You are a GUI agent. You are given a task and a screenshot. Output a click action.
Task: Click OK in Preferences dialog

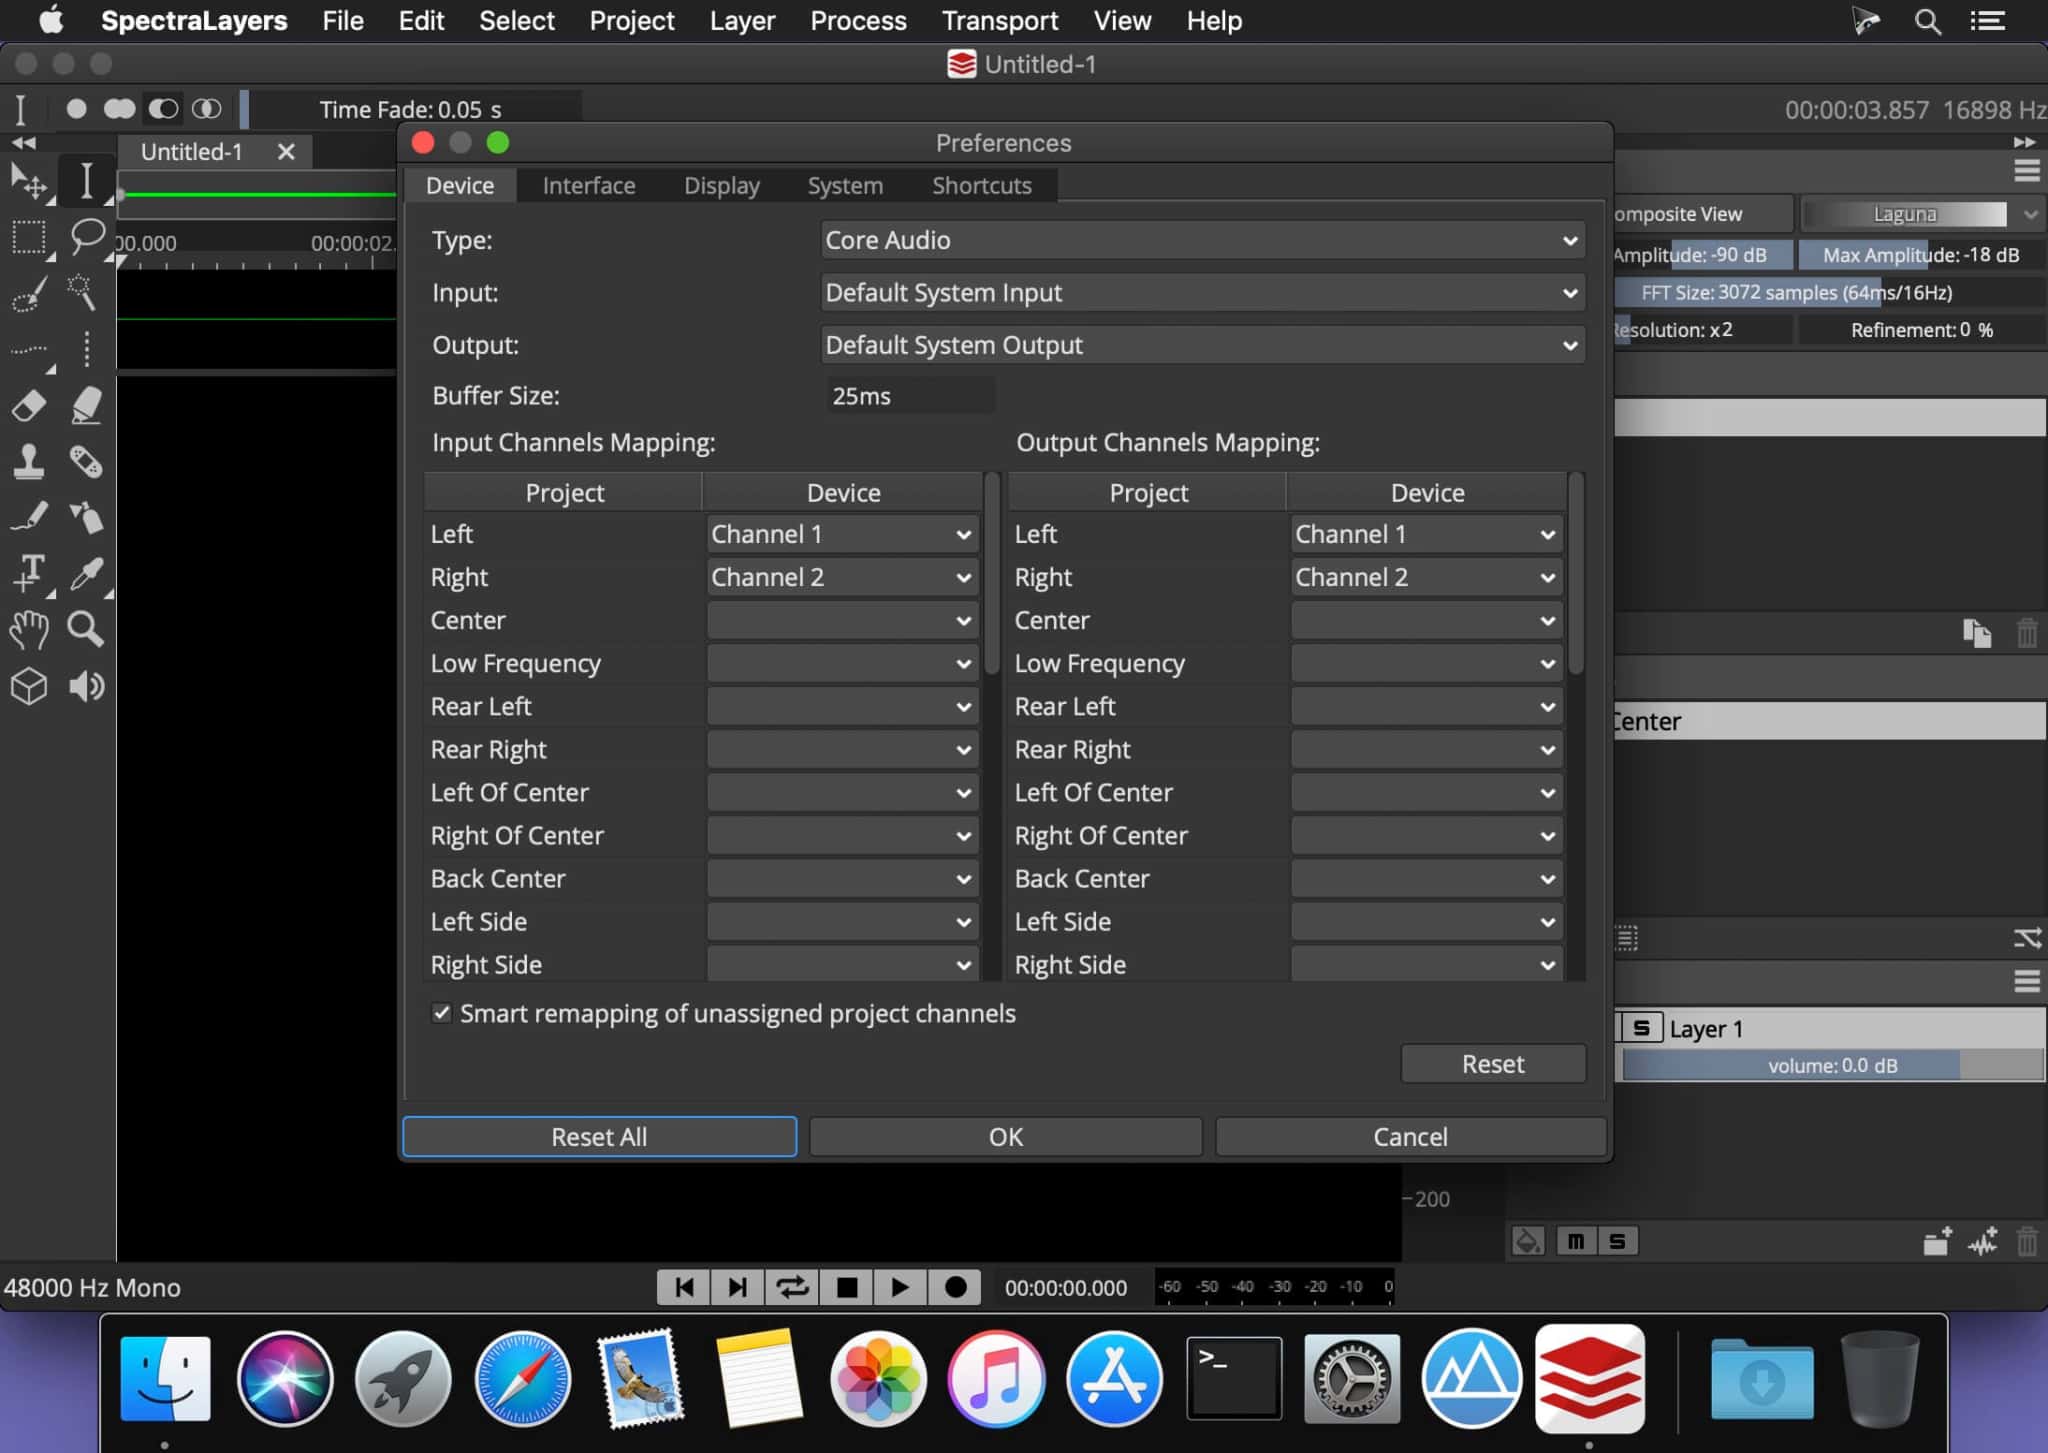pyautogui.click(x=1005, y=1136)
